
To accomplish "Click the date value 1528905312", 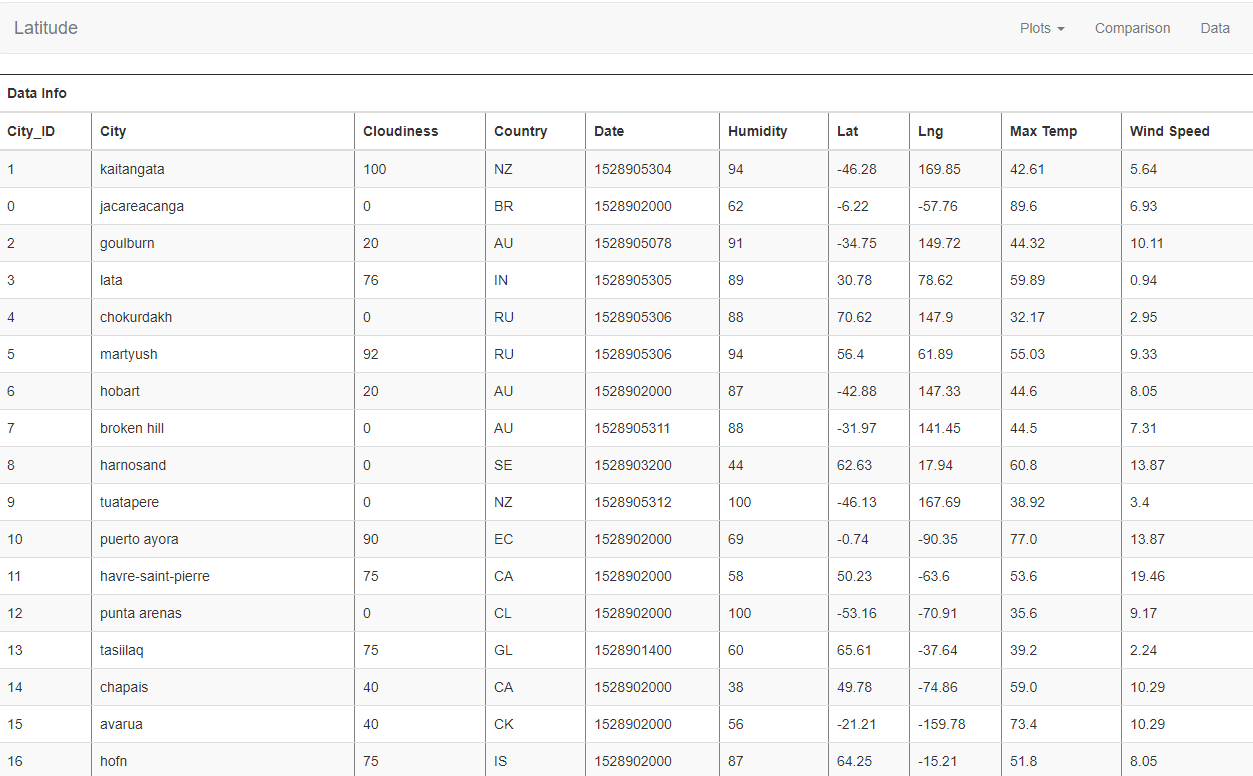I will [x=633, y=502].
